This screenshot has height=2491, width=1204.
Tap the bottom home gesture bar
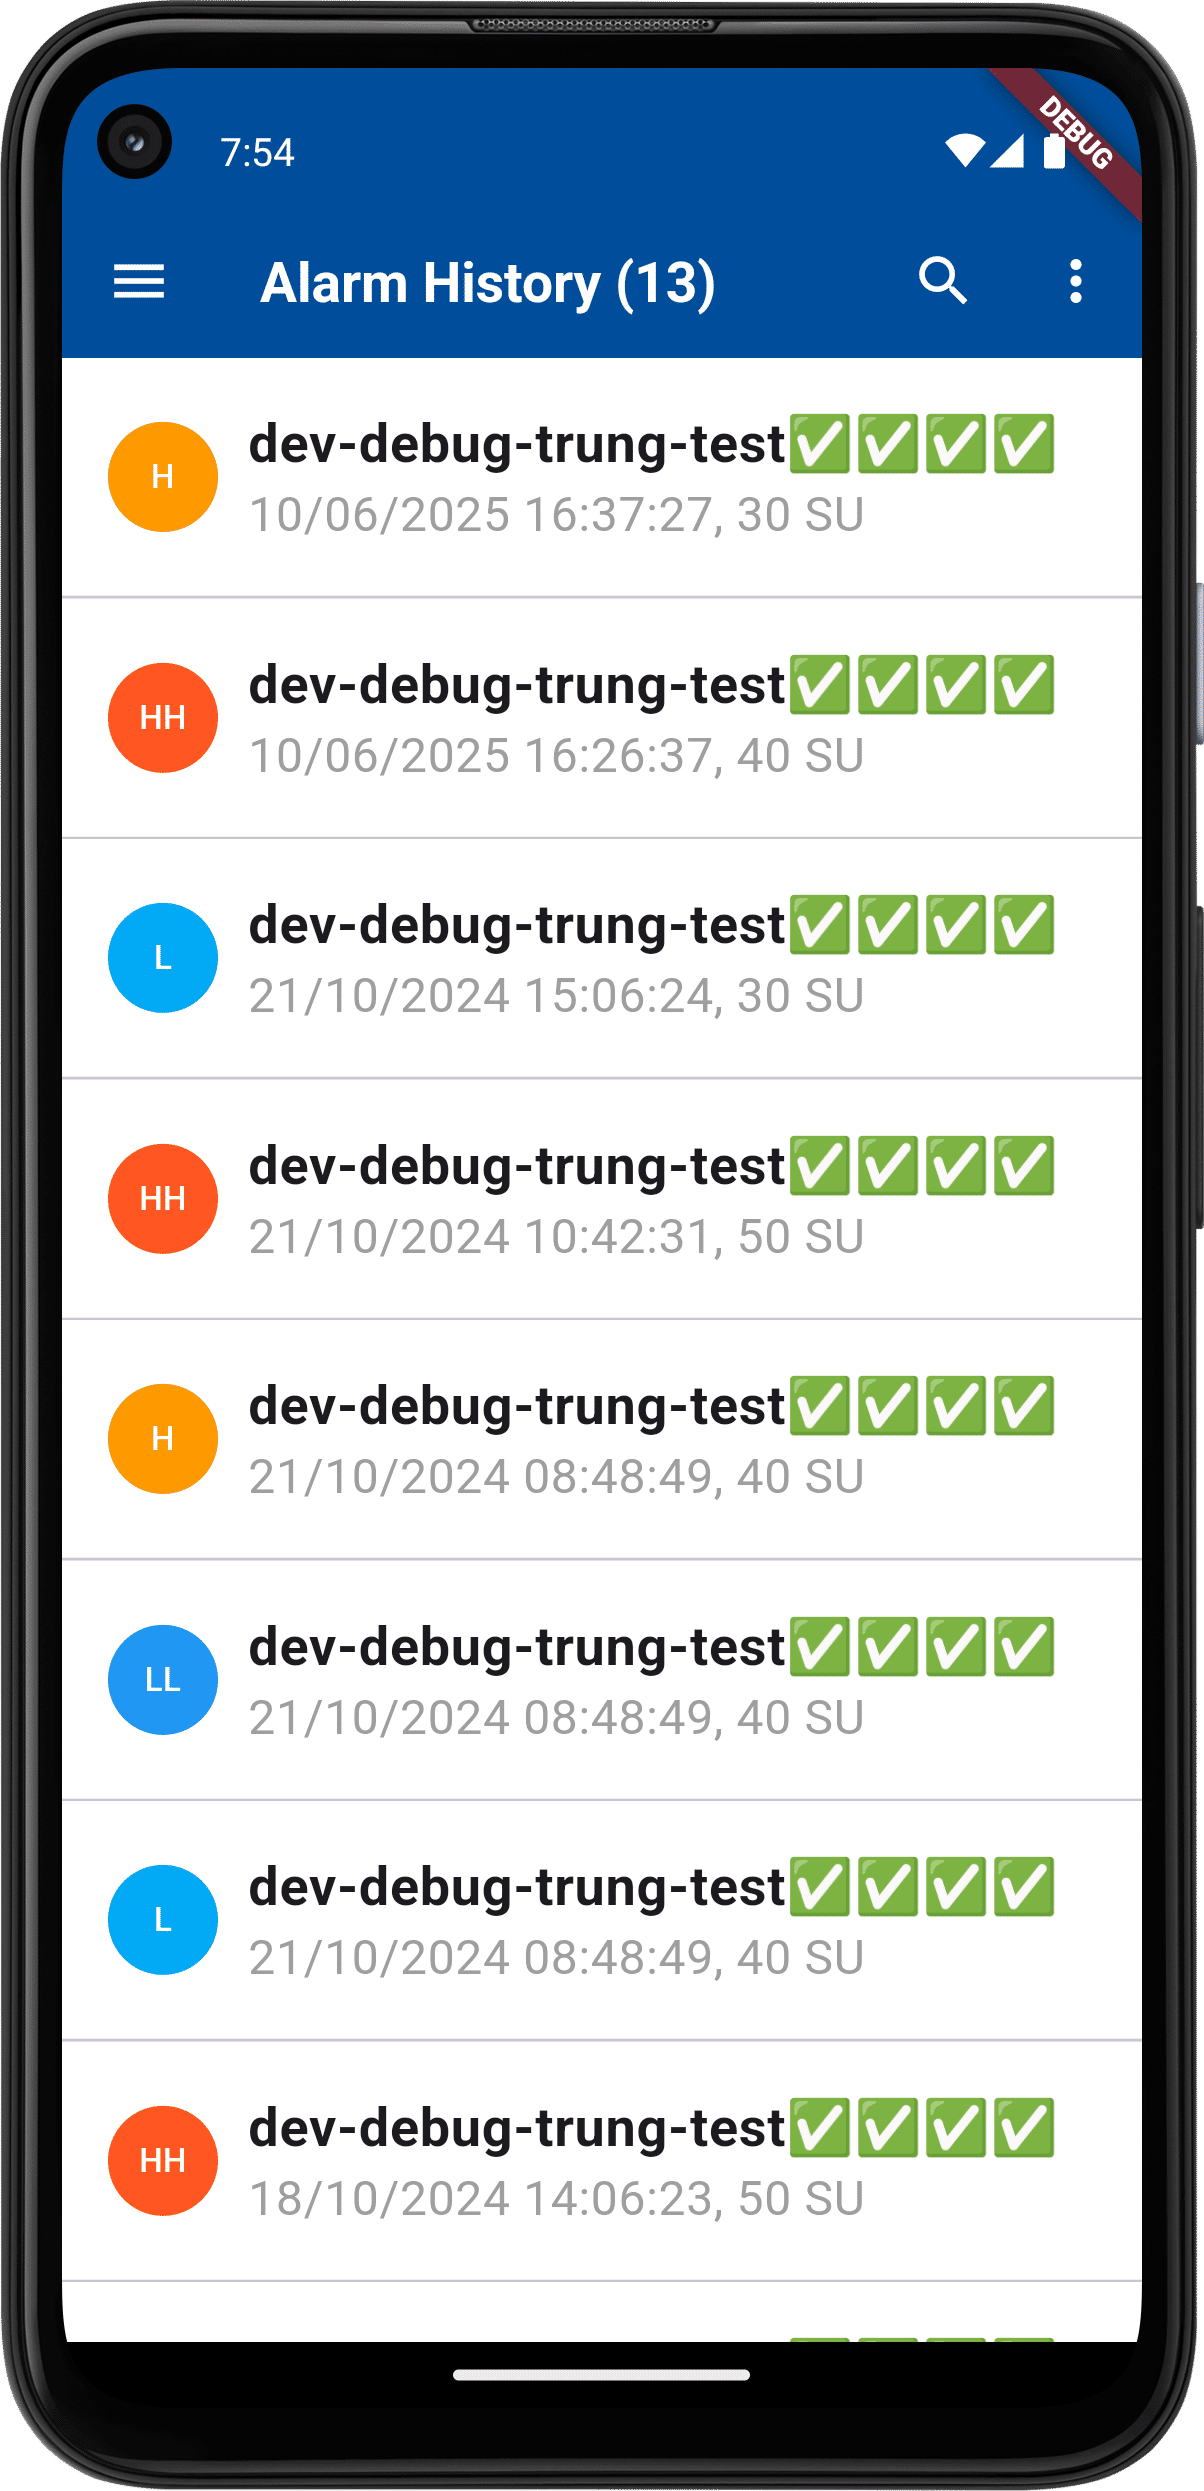point(601,2375)
